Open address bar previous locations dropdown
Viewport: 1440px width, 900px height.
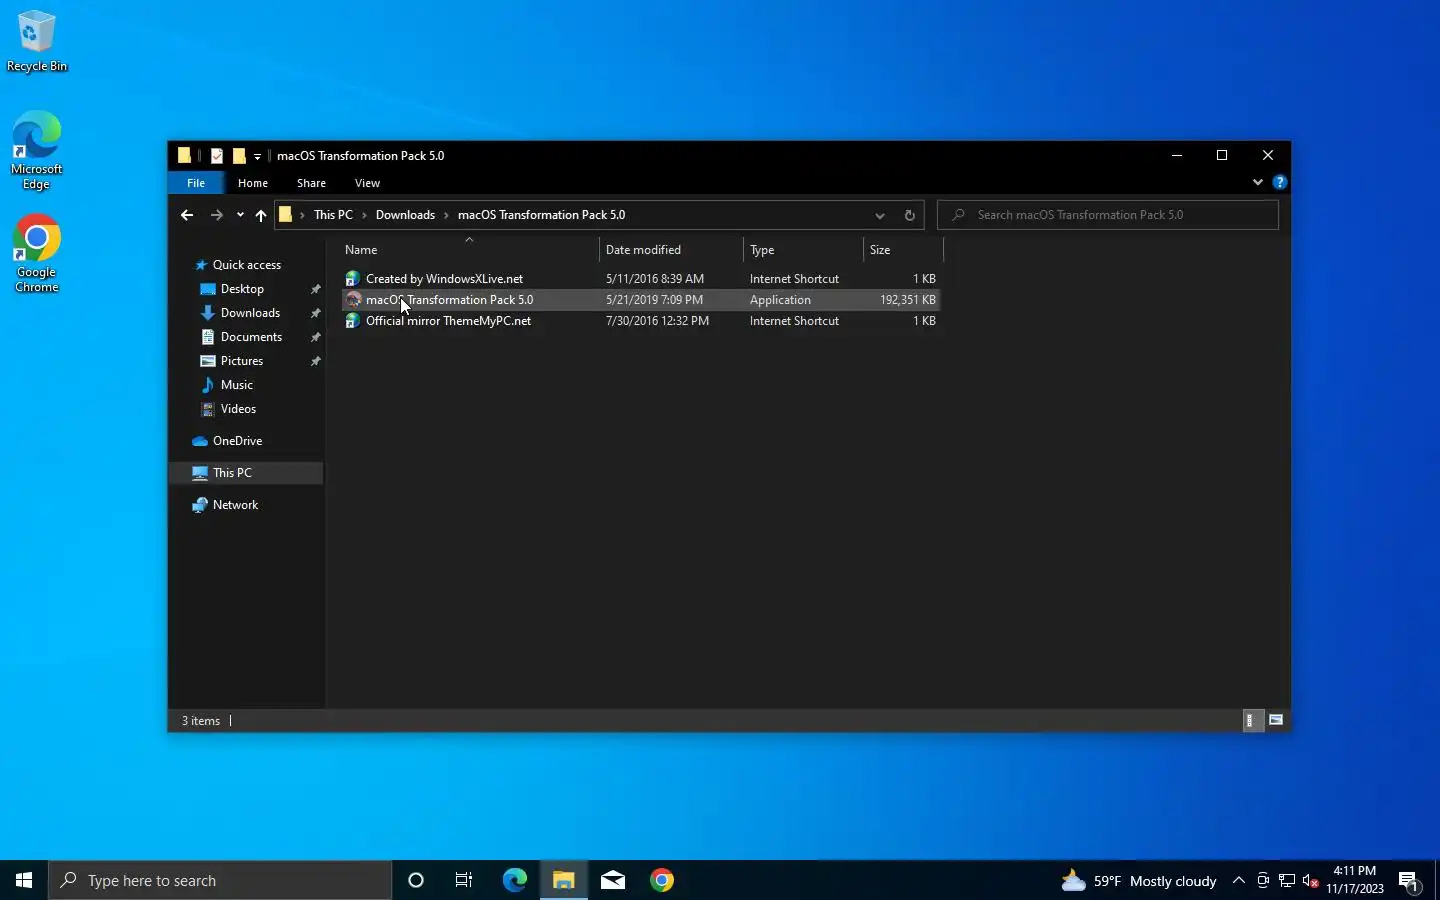[879, 215]
